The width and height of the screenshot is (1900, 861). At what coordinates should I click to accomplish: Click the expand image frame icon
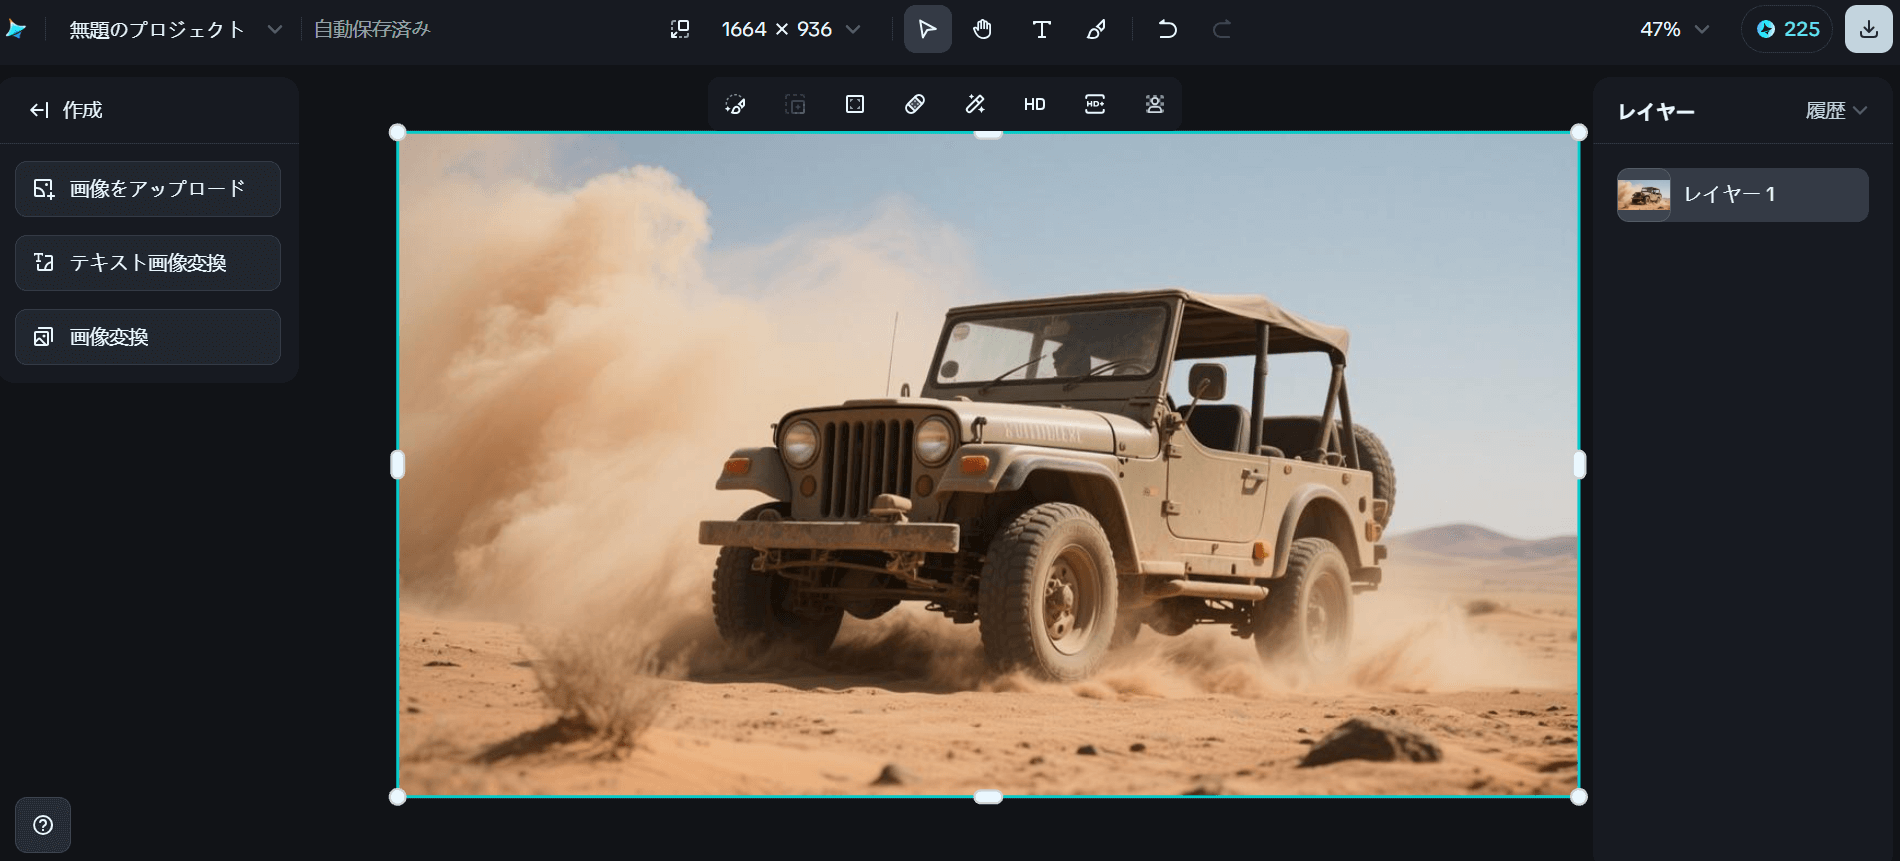pos(855,104)
